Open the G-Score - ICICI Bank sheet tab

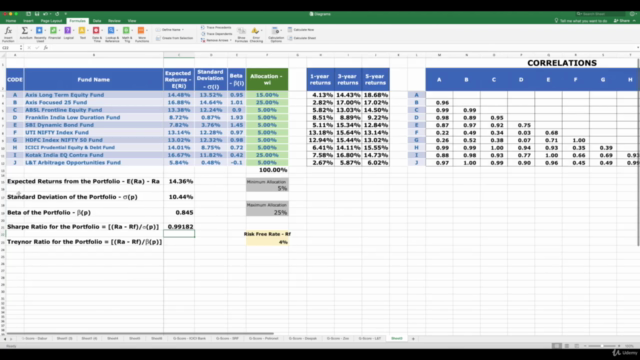189,339
